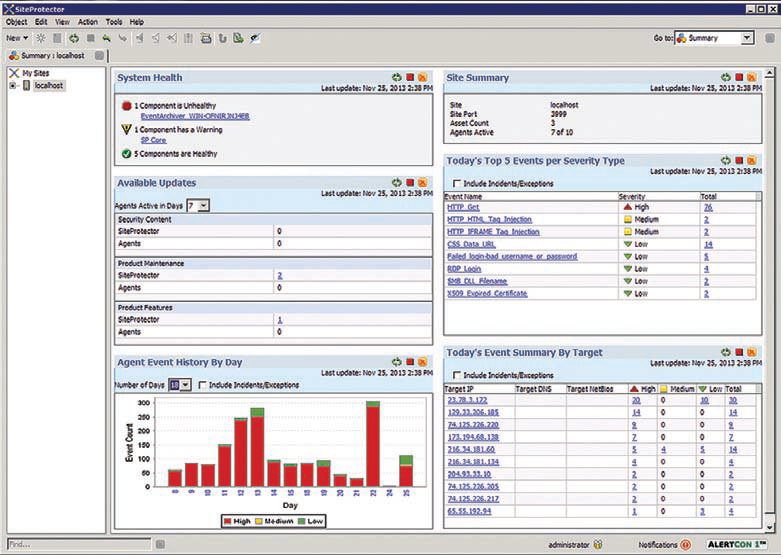The image size is (783, 558).
Task: Click the Medium legend swatch in the chart
Action: (x=259, y=522)
